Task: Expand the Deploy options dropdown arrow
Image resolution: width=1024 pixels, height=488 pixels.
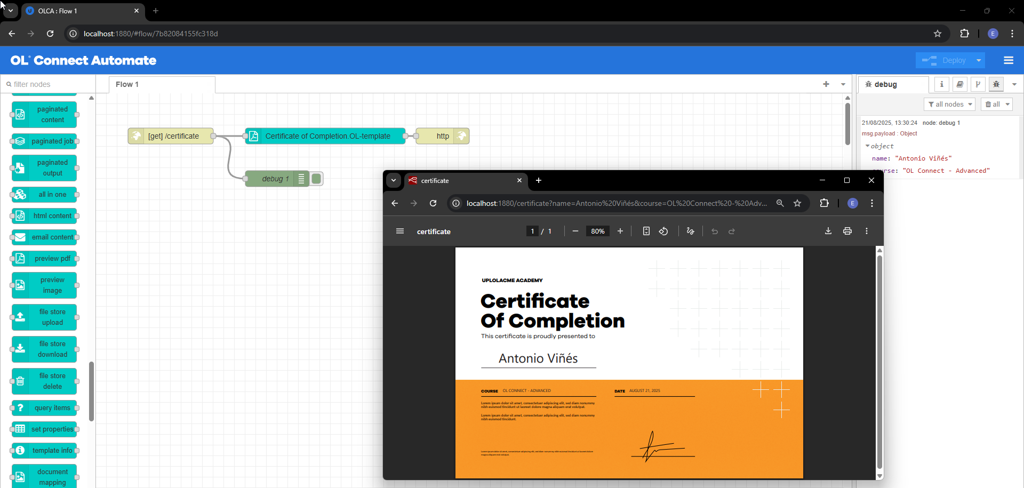Action: tap(979, 60)
